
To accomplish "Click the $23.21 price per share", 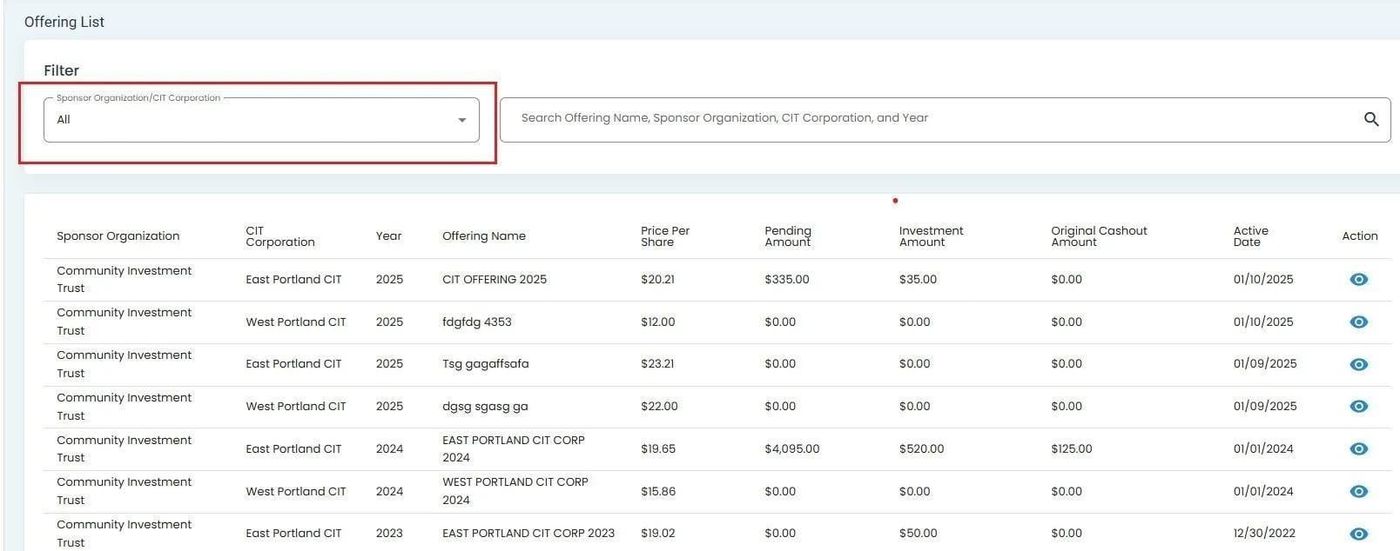I will [x=658, y=364].
